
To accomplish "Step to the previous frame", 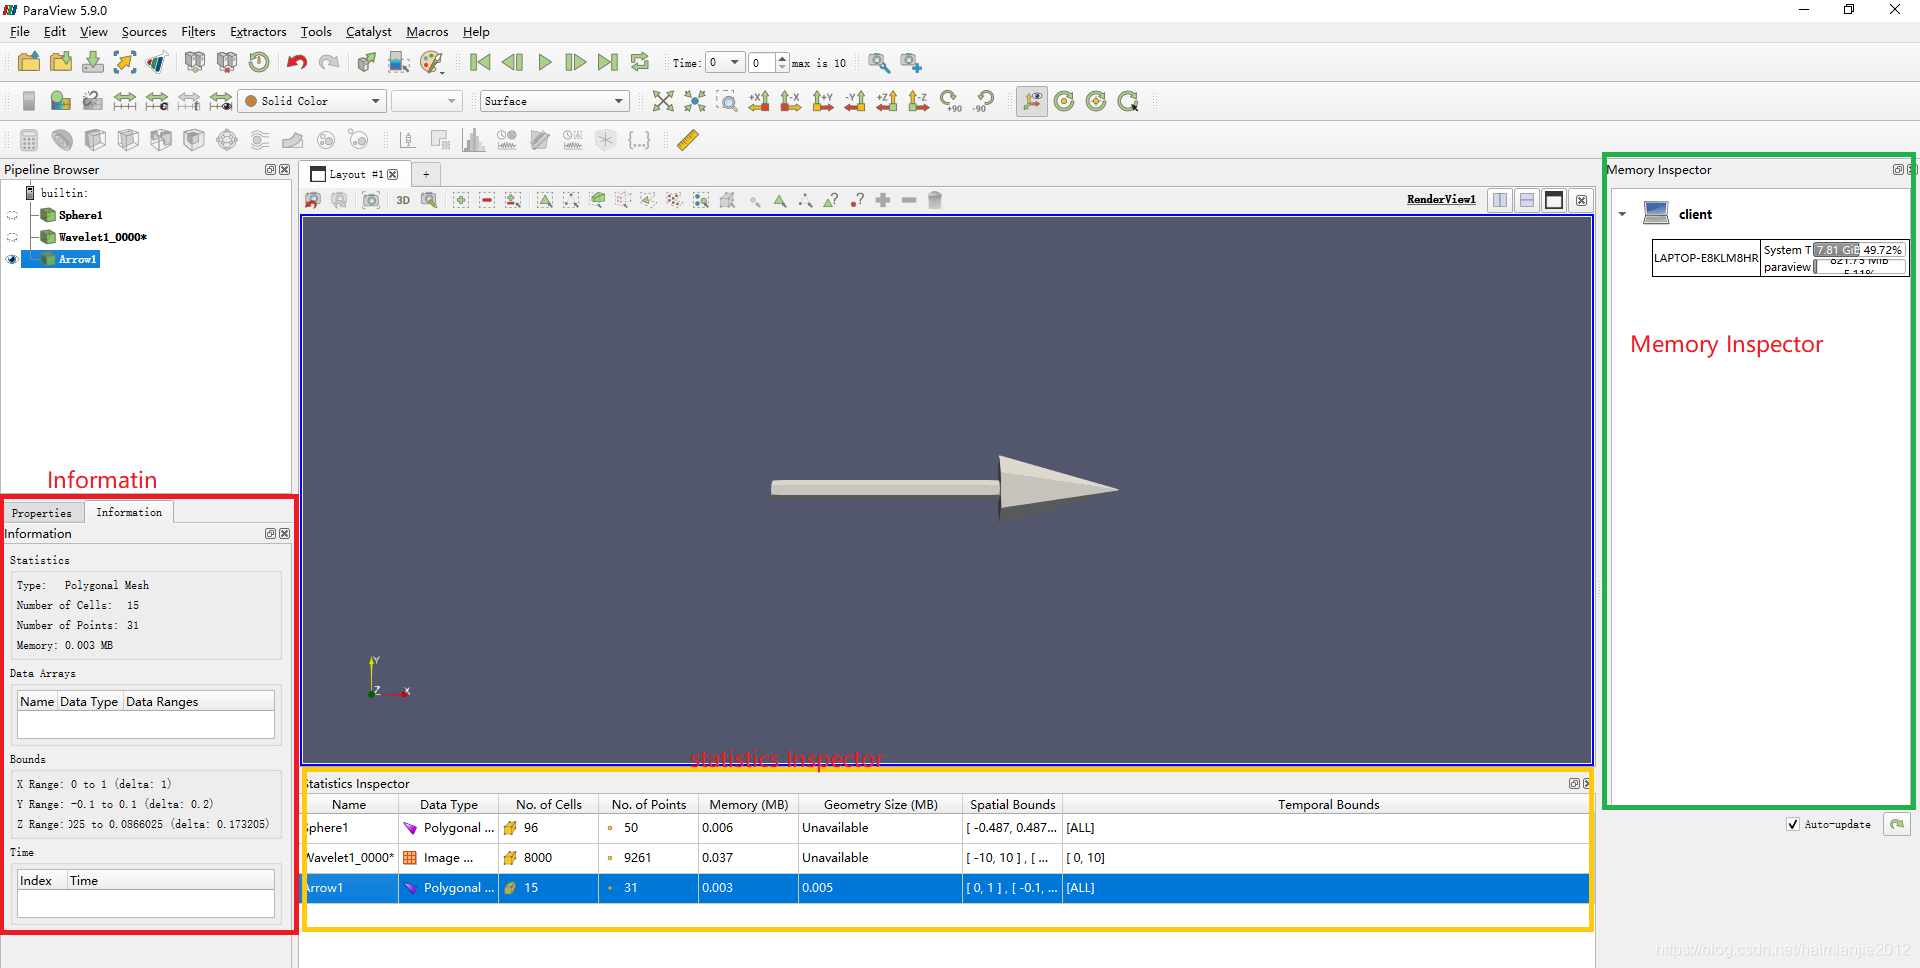I will pyautogui.click(x=512, y=62).
